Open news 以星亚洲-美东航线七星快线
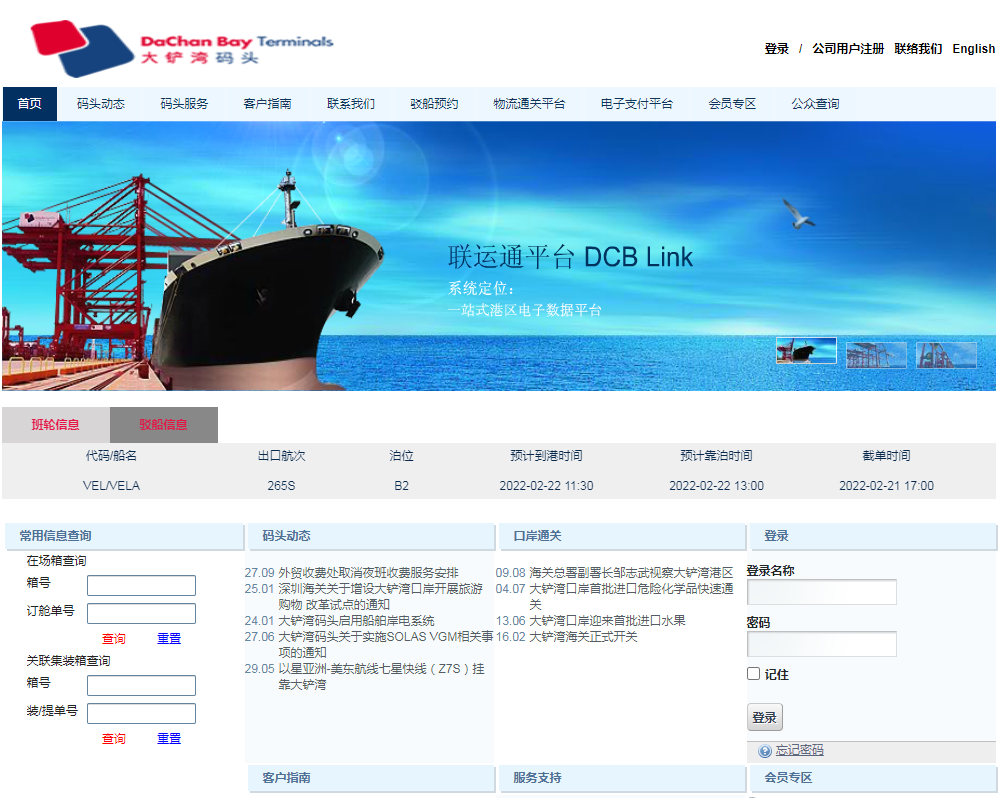Image resolution: width=1001 pixels, height=798 pixels. pos(381,676)
